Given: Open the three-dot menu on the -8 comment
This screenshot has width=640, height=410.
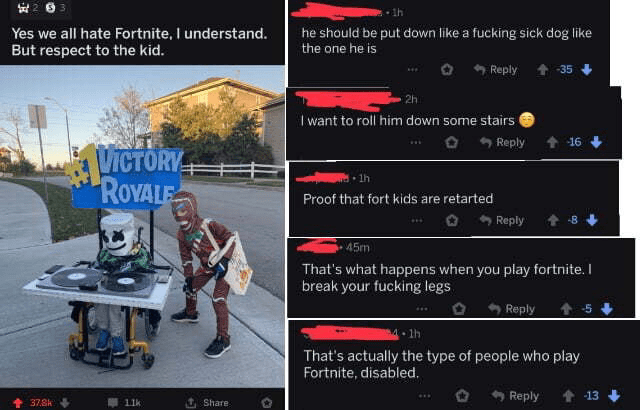Looking at the screenshot, I should point(417,221).
